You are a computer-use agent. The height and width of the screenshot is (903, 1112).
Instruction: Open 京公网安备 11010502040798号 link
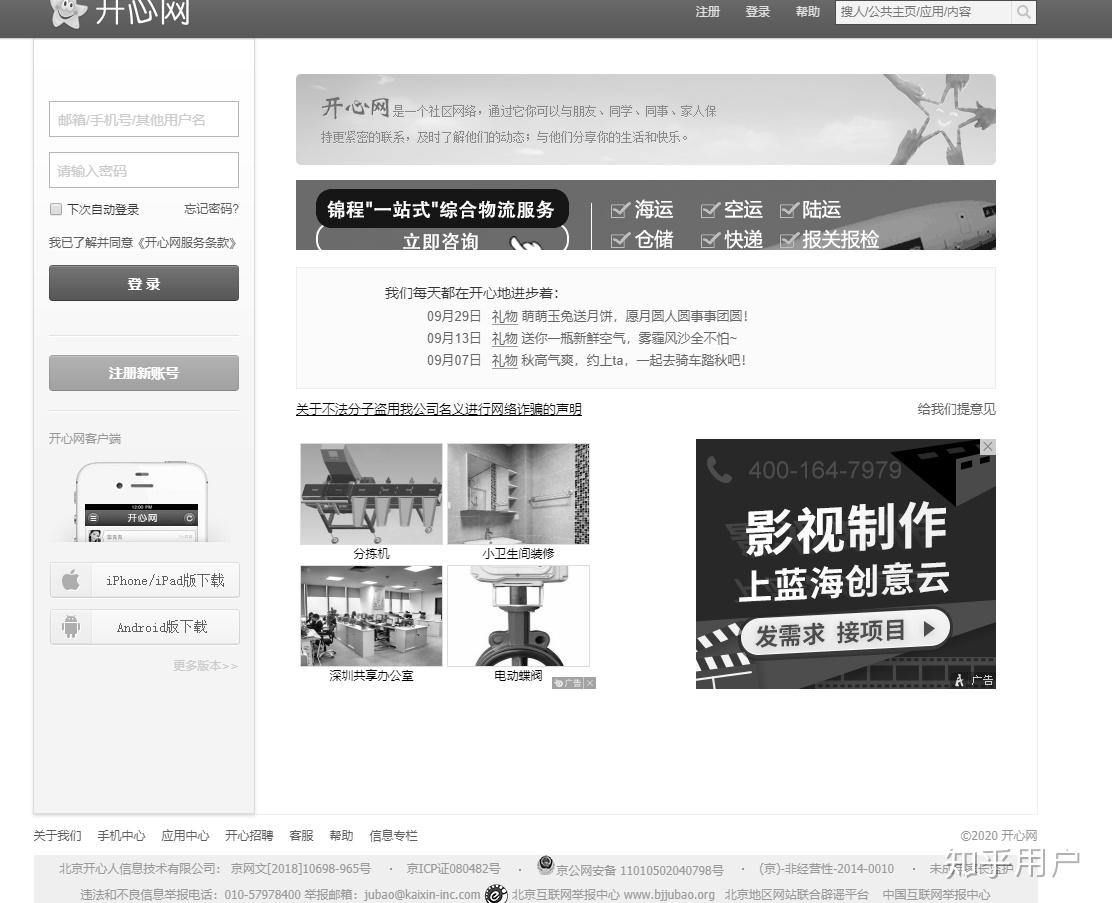640,870
